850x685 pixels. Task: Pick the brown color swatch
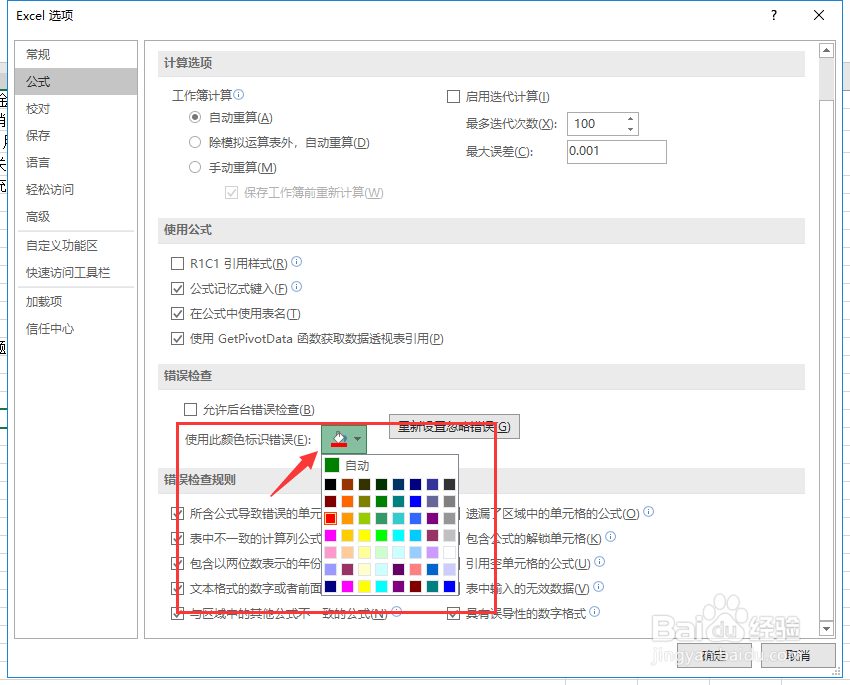347,484
